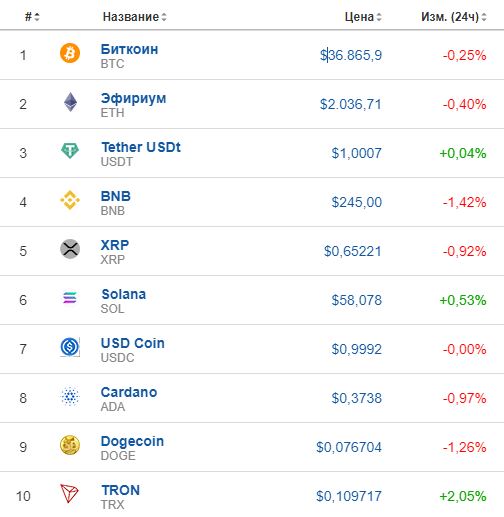Viewport: 504px width, 517px height.
Task: Sort table by rank number column
Action: click(x=32, y=16)
